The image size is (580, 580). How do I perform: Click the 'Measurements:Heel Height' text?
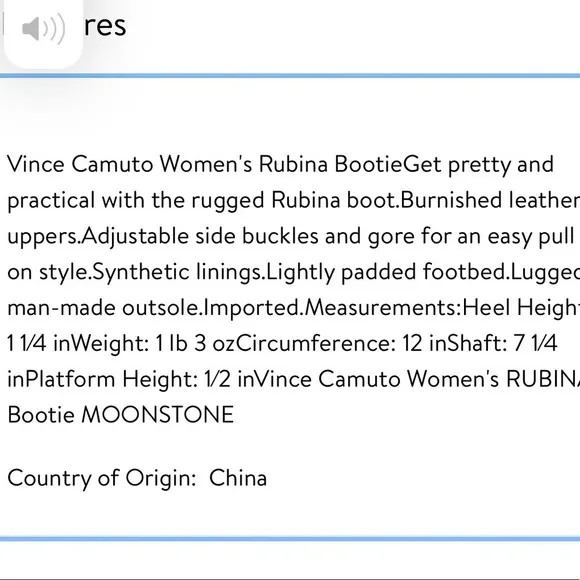(442, 308)
